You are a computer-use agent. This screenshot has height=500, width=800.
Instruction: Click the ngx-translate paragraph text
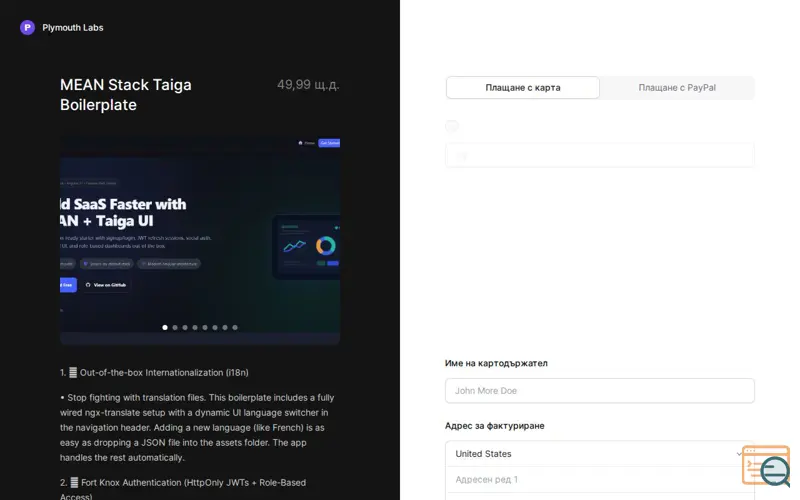point(197,428)
